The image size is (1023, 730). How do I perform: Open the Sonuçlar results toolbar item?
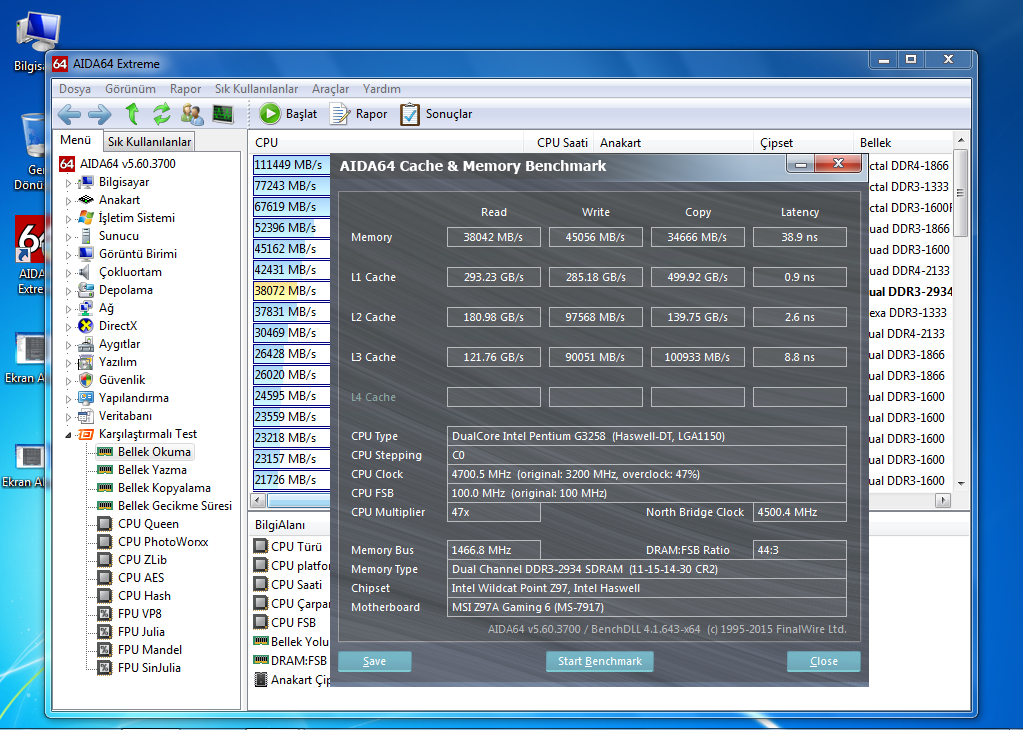coord(436,114)
